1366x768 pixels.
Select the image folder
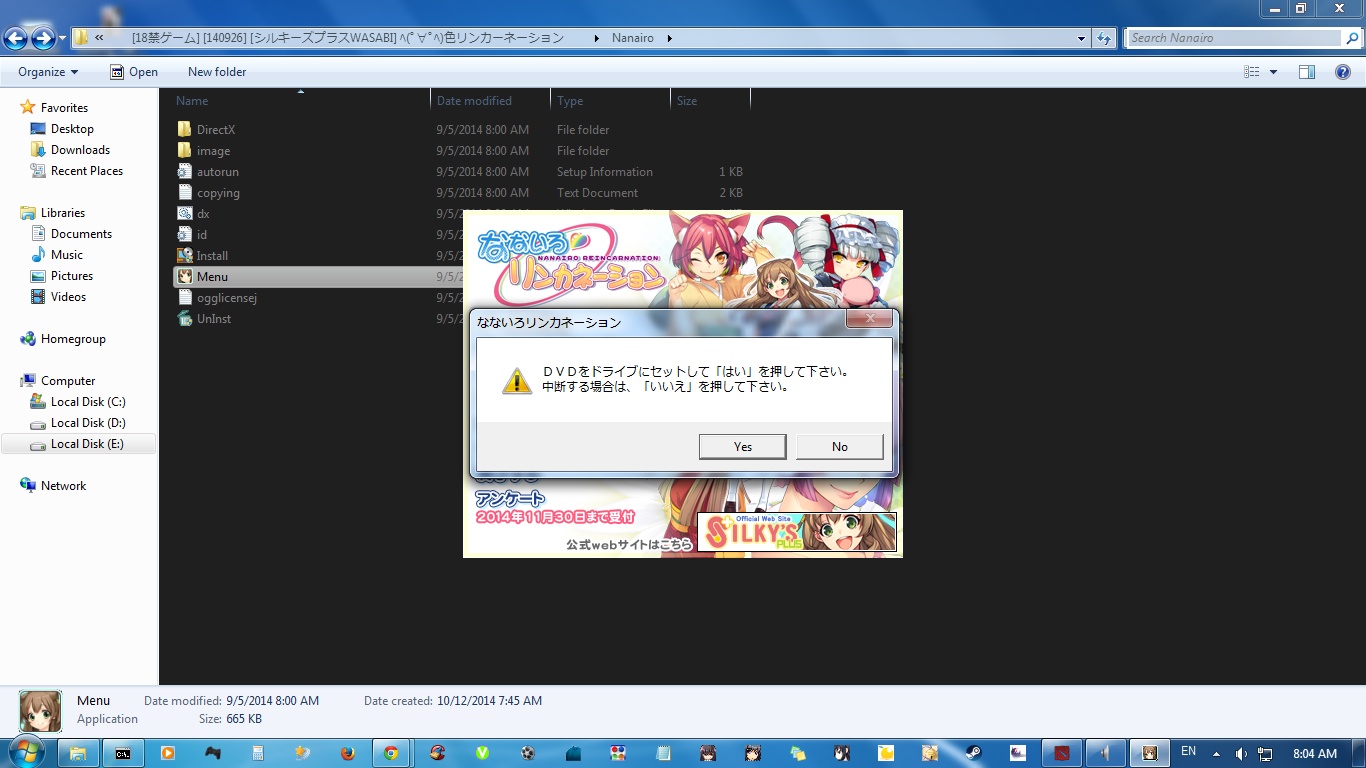point(213,151)
